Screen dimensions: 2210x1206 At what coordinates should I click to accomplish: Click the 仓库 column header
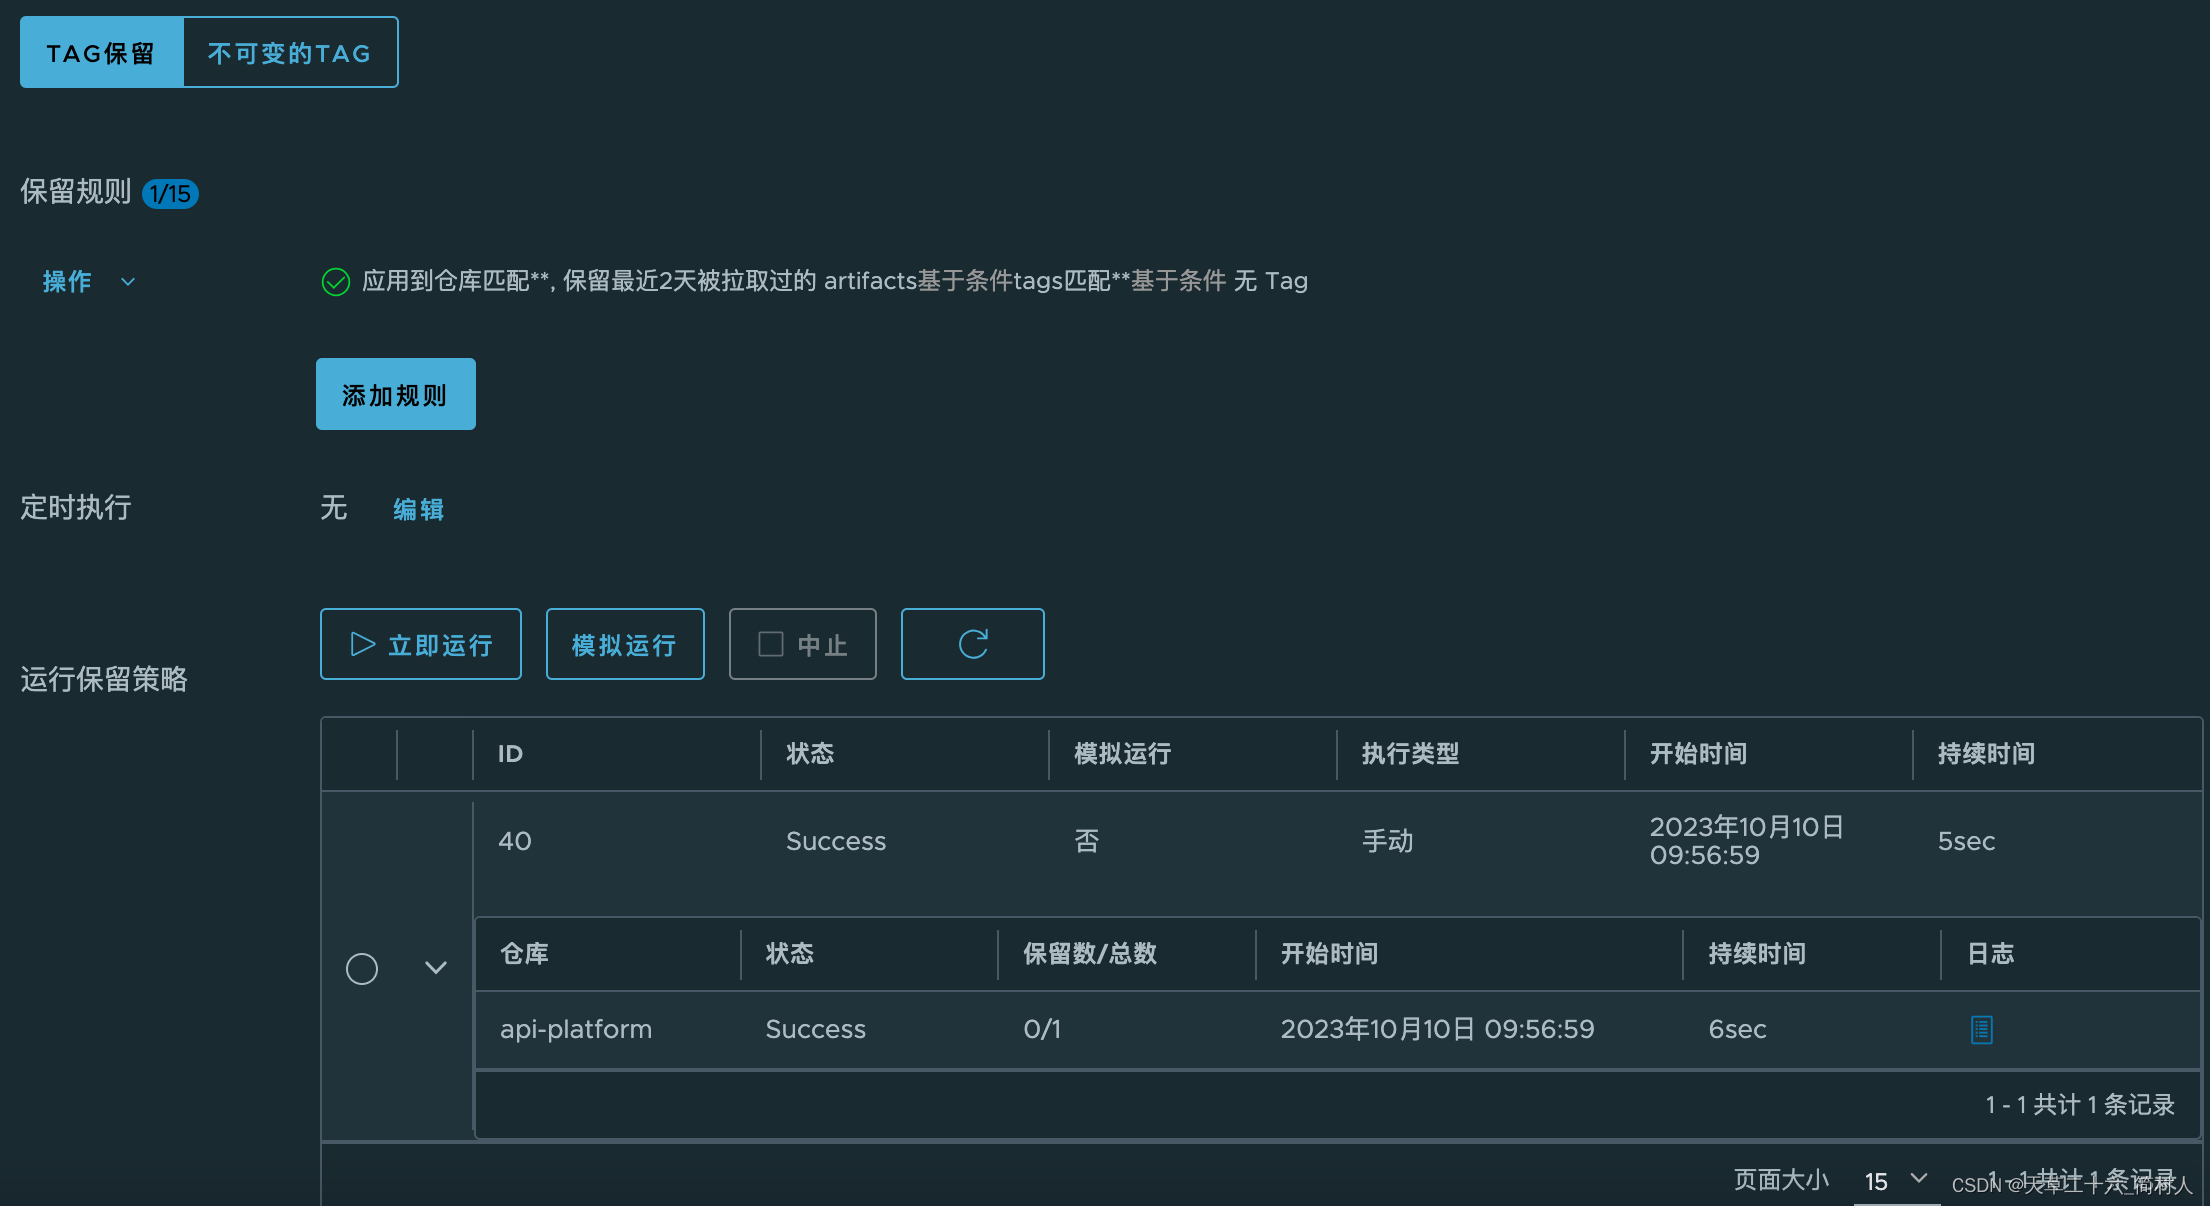click(524, 954)
